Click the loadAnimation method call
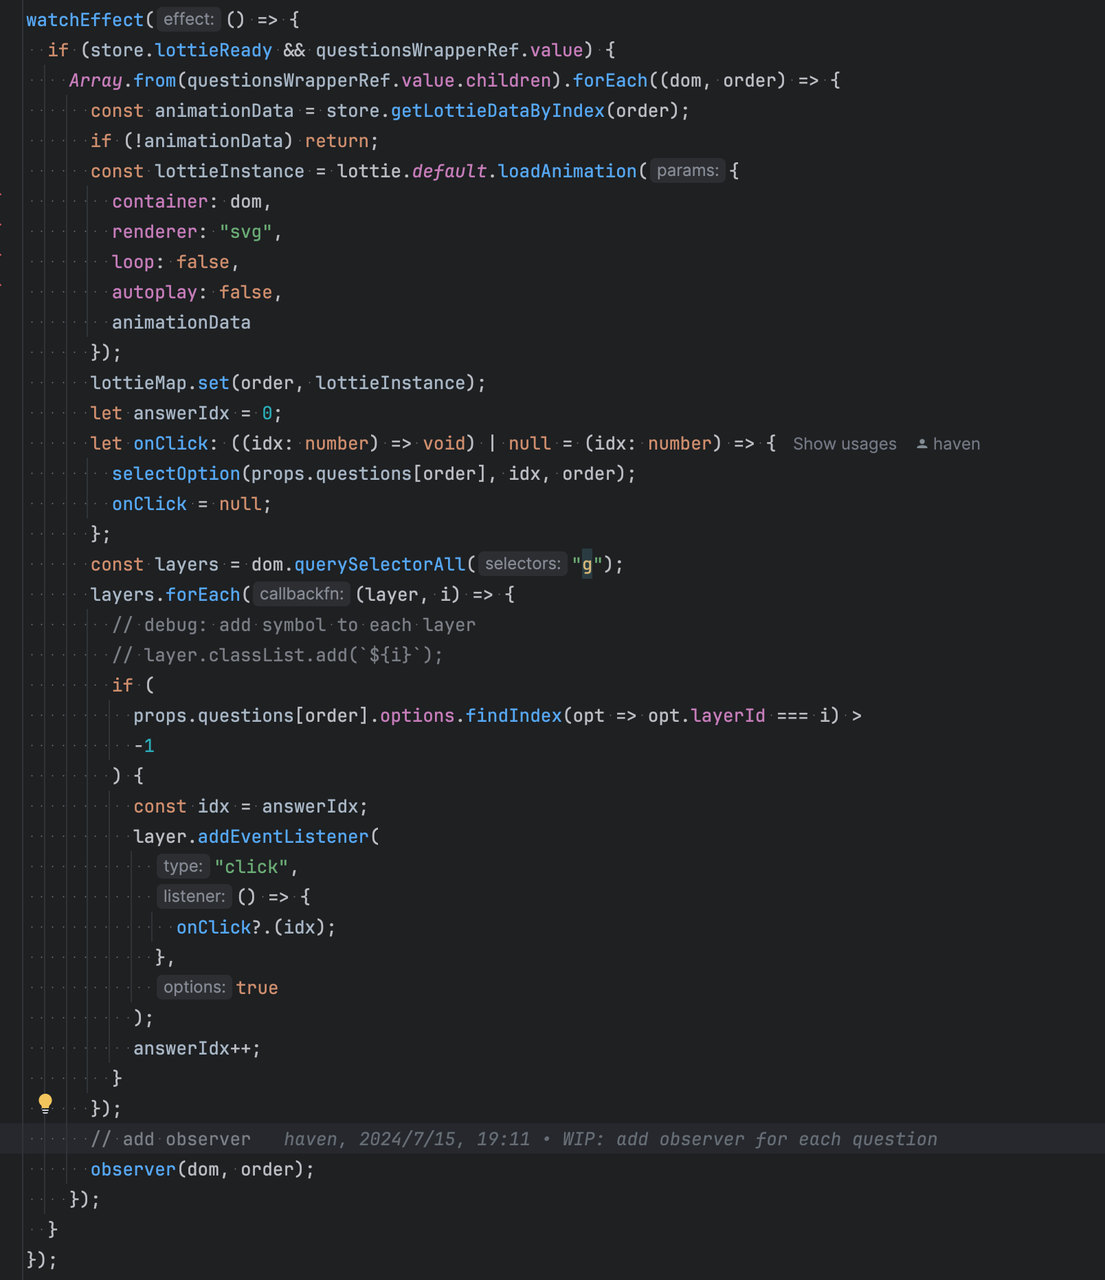 (x=567, y=171)
